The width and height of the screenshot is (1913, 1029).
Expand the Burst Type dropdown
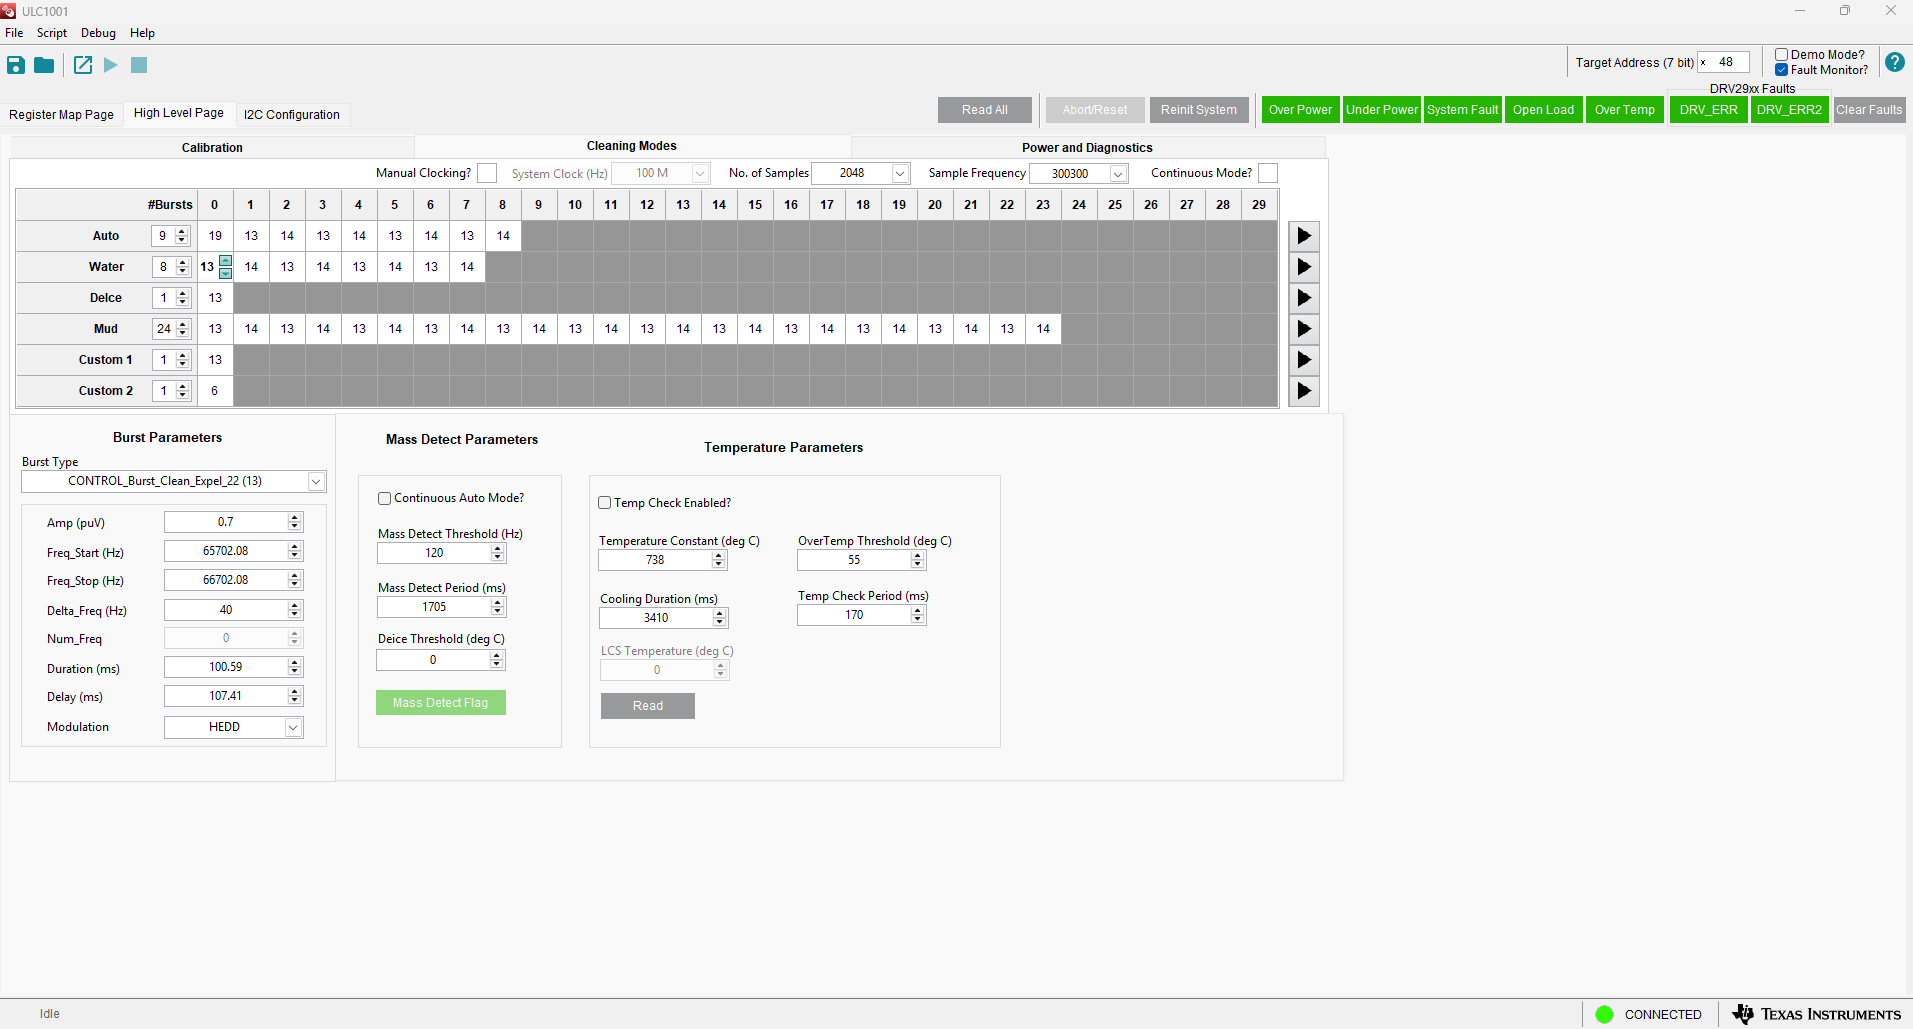point(316,482)
